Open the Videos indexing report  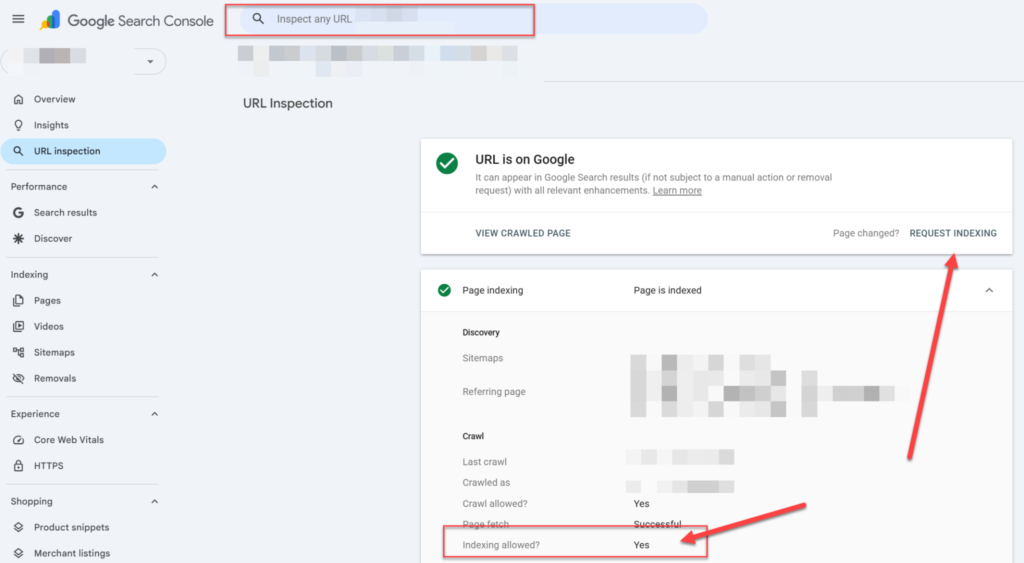coord(49,327)
